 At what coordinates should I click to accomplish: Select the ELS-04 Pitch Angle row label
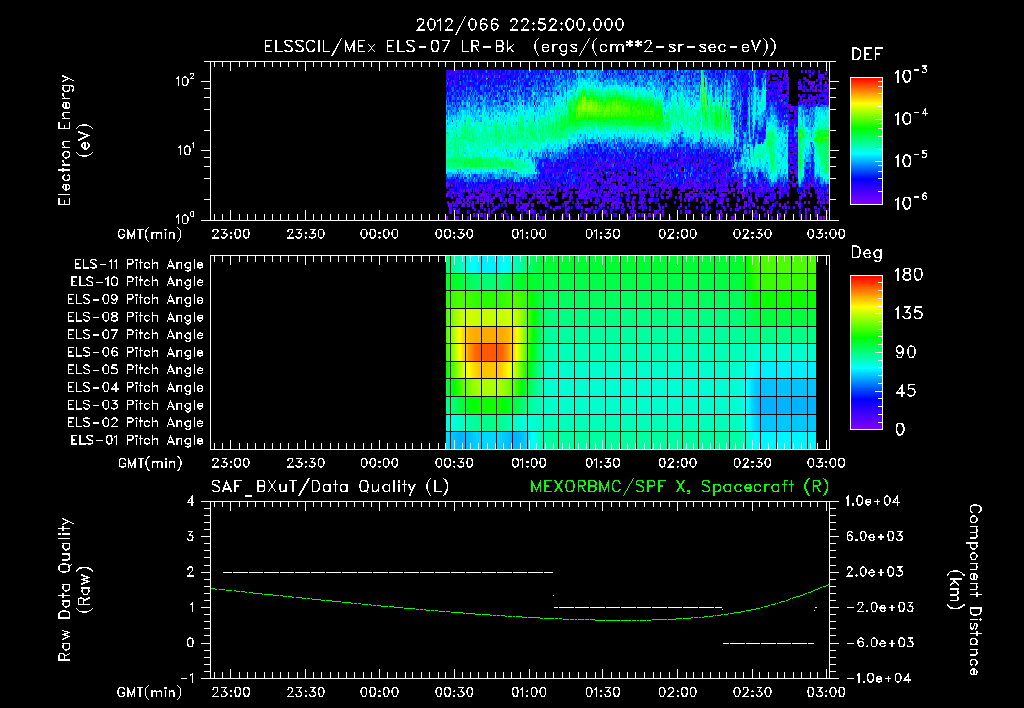(x=135, y=387)
